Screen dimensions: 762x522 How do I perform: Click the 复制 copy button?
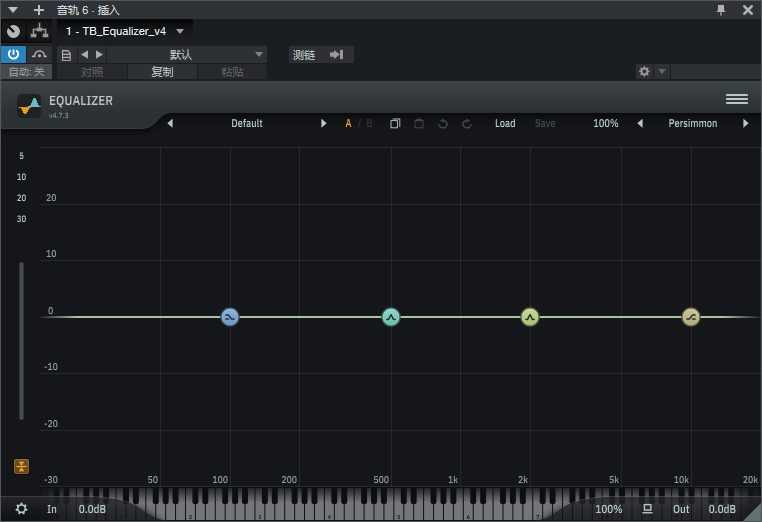[x=162, y=72]
